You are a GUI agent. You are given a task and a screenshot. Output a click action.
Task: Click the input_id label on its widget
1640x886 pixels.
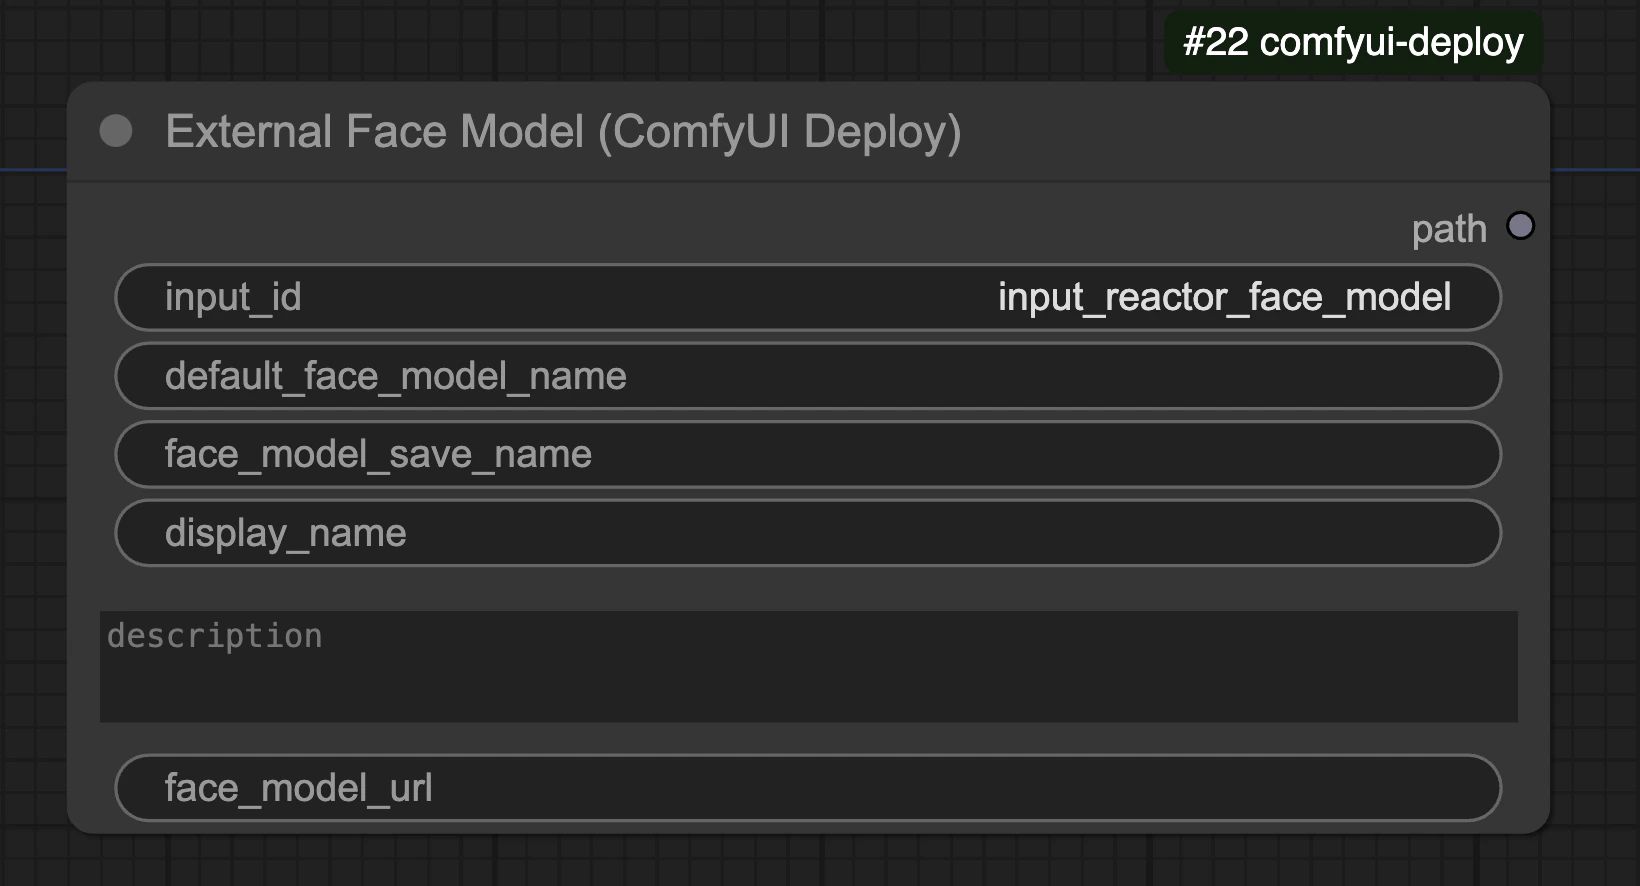click(x=233, y=297)
